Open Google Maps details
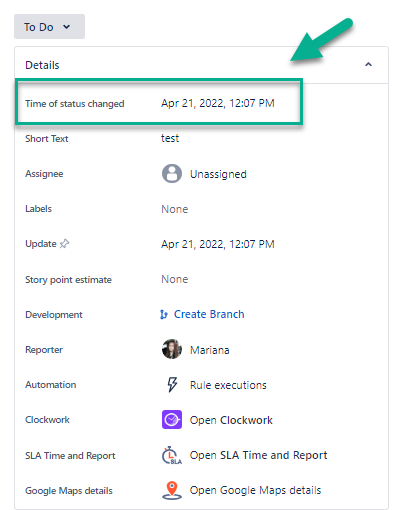 point(255,490)
